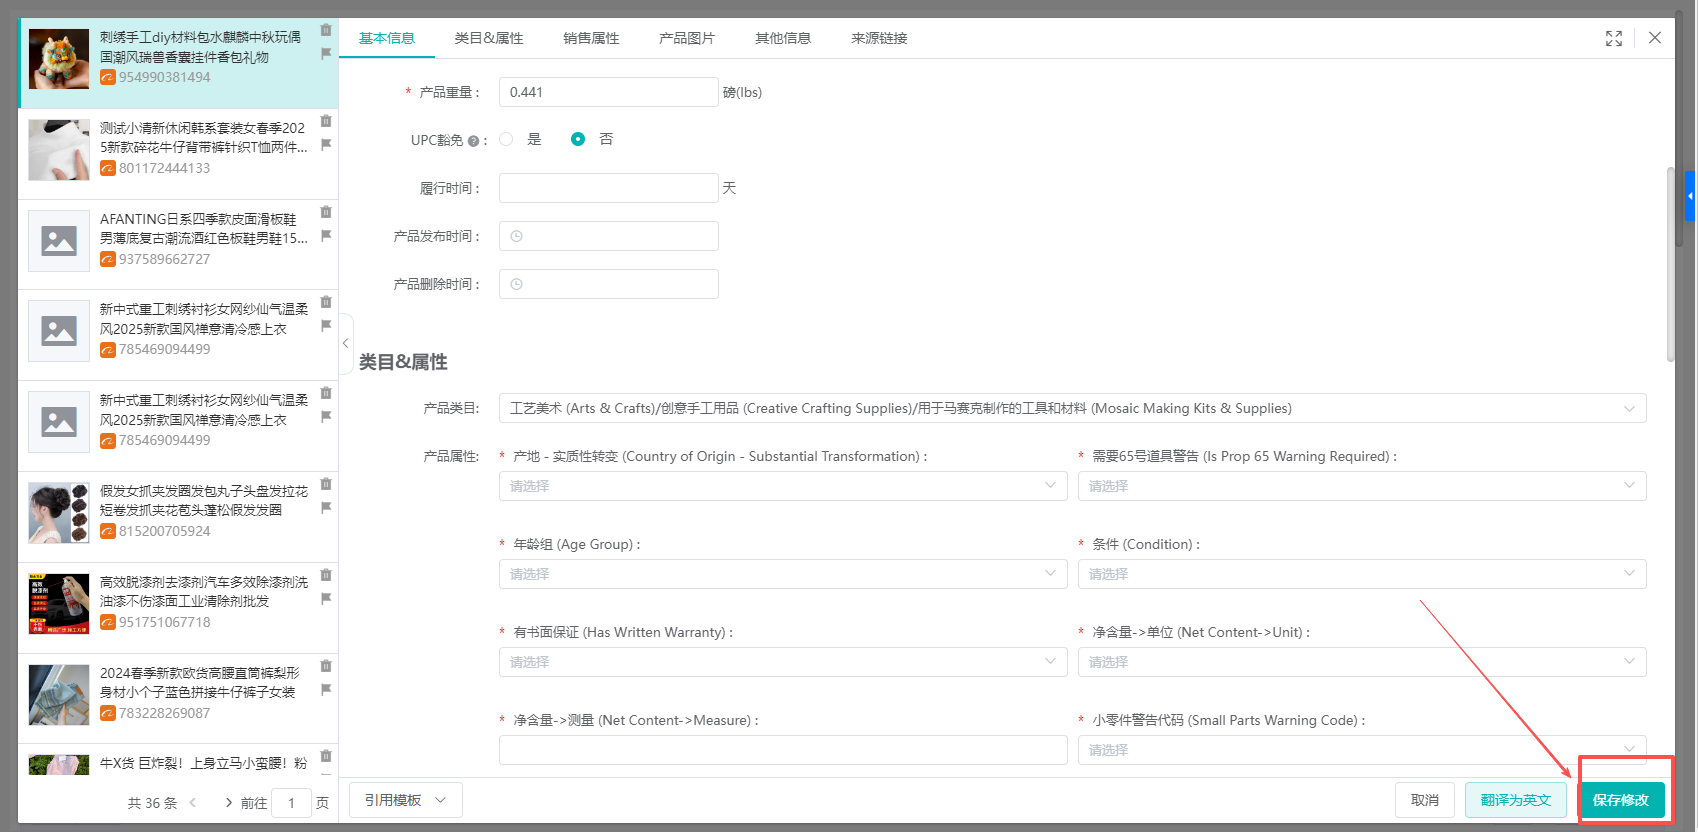Flag the paint remover product item
1698x832 pixels.
point(326,599)
